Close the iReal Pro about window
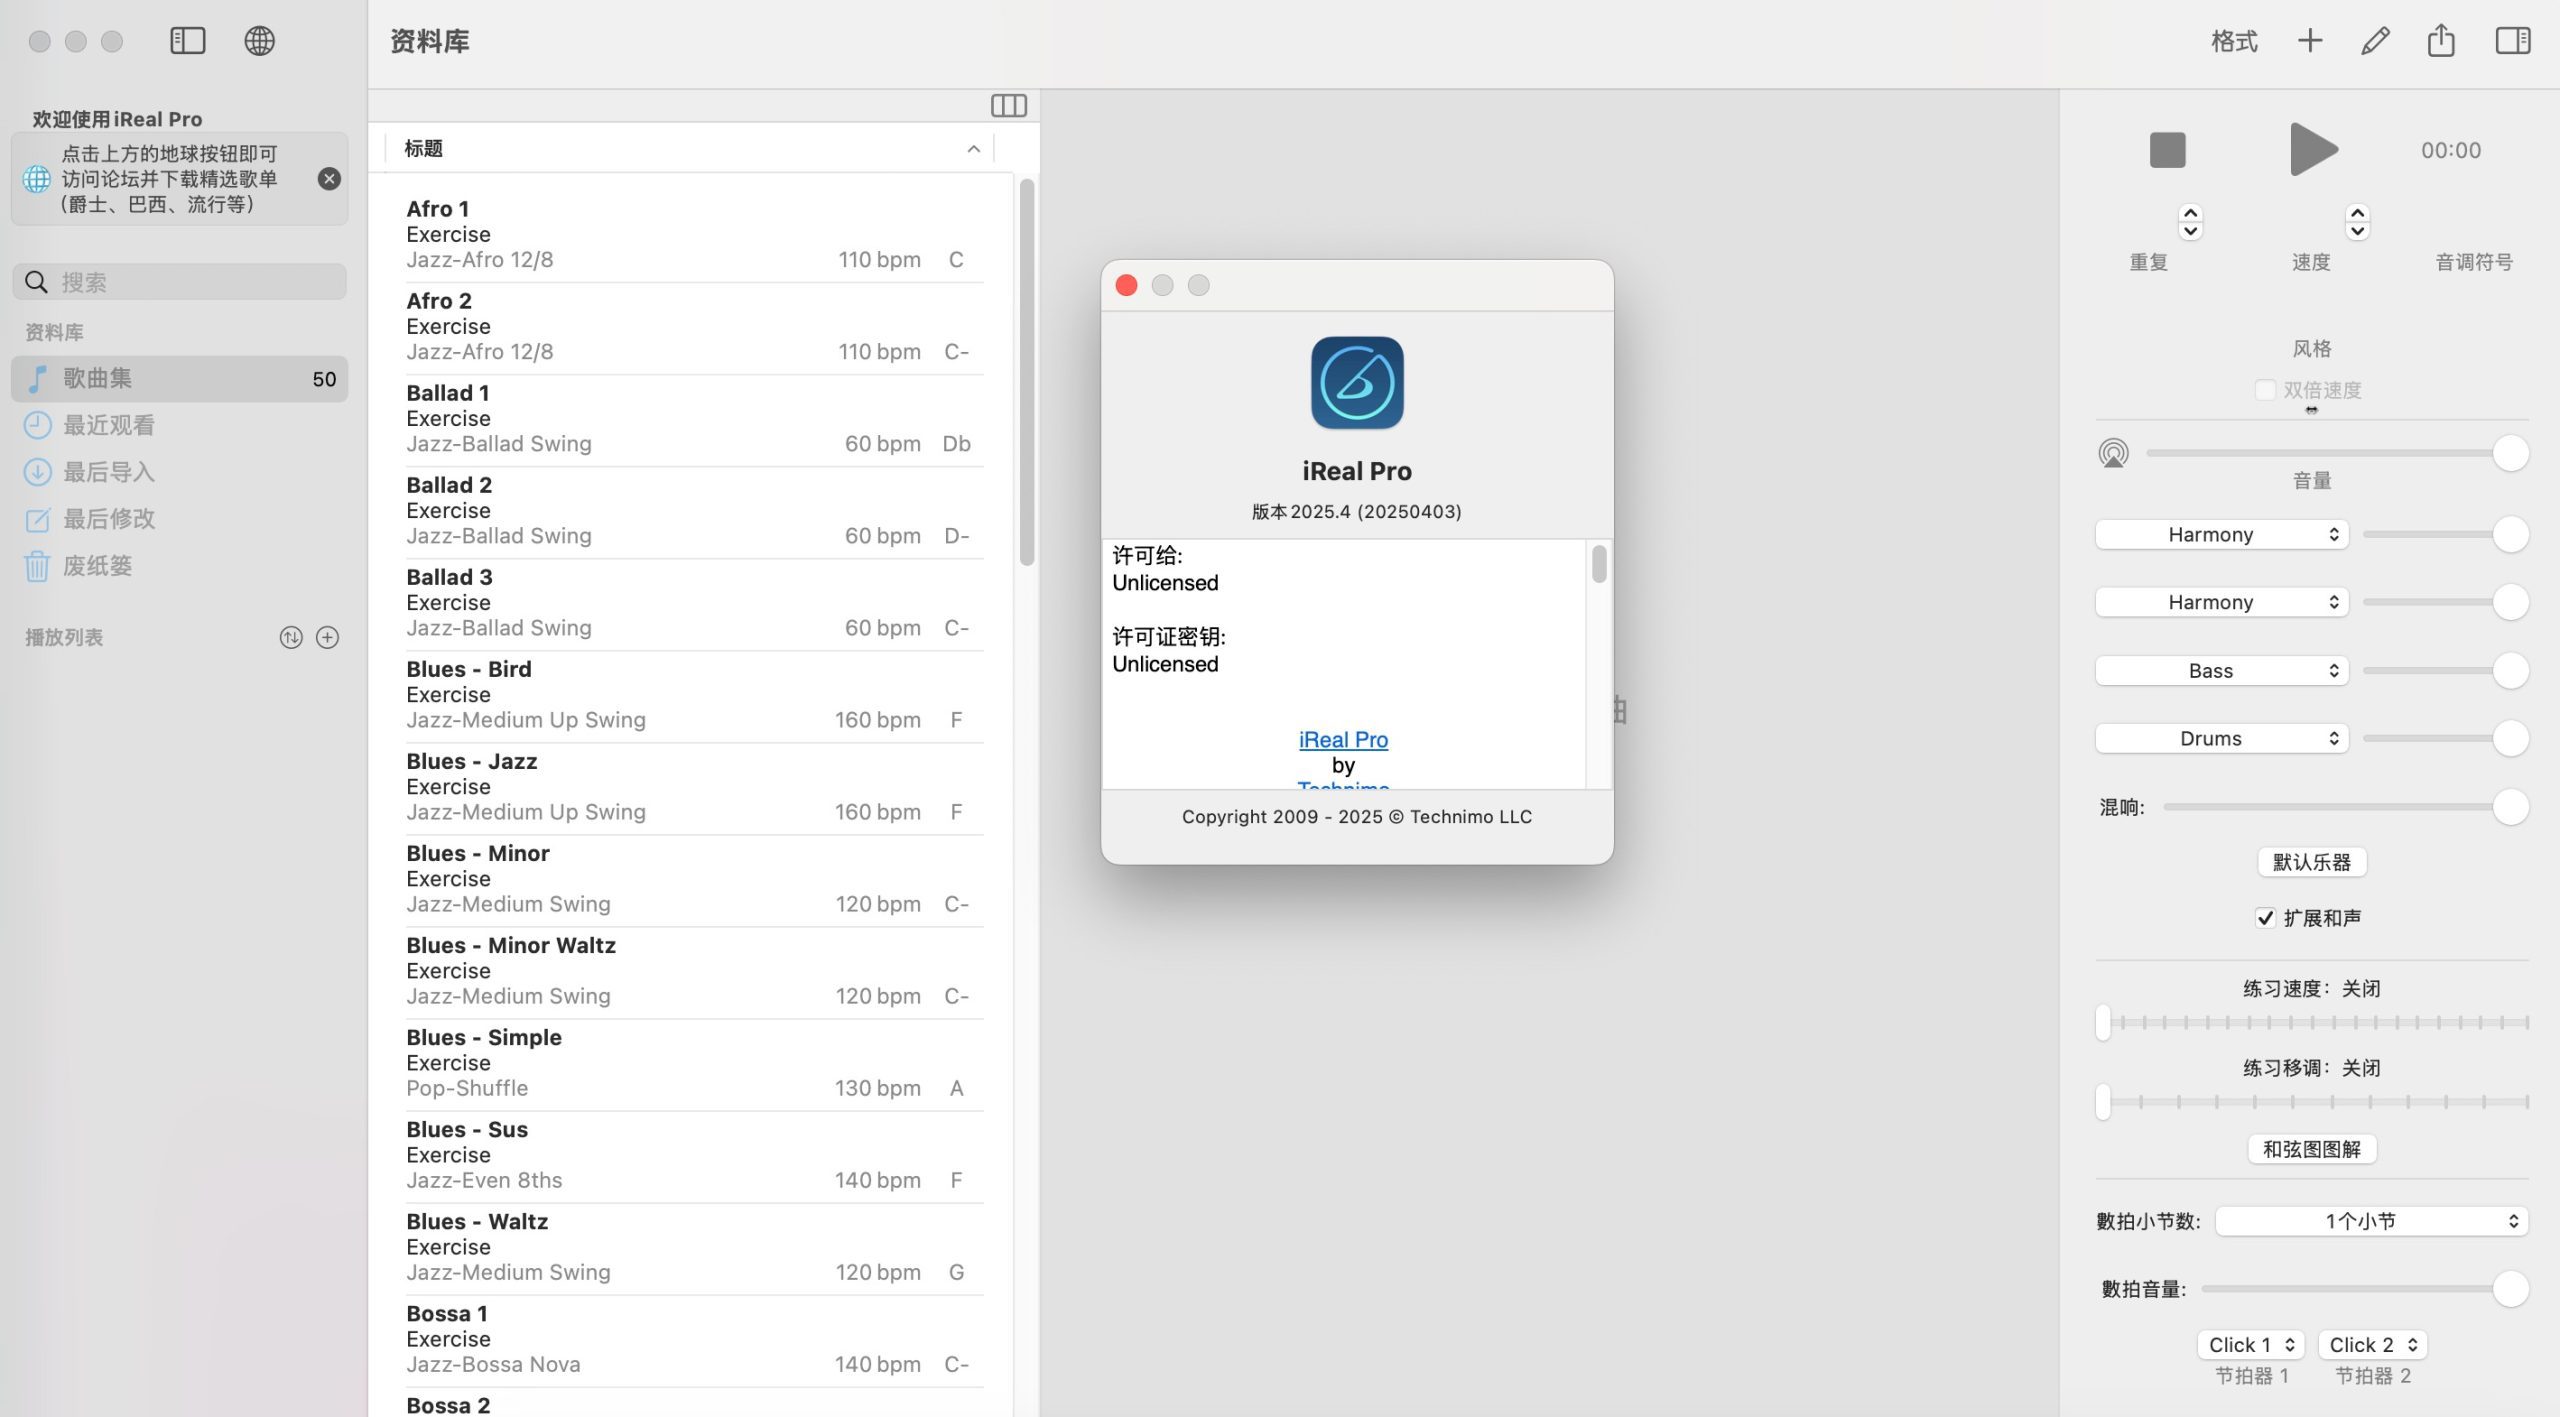The image size is (2560, 1417). (1126, 286)
